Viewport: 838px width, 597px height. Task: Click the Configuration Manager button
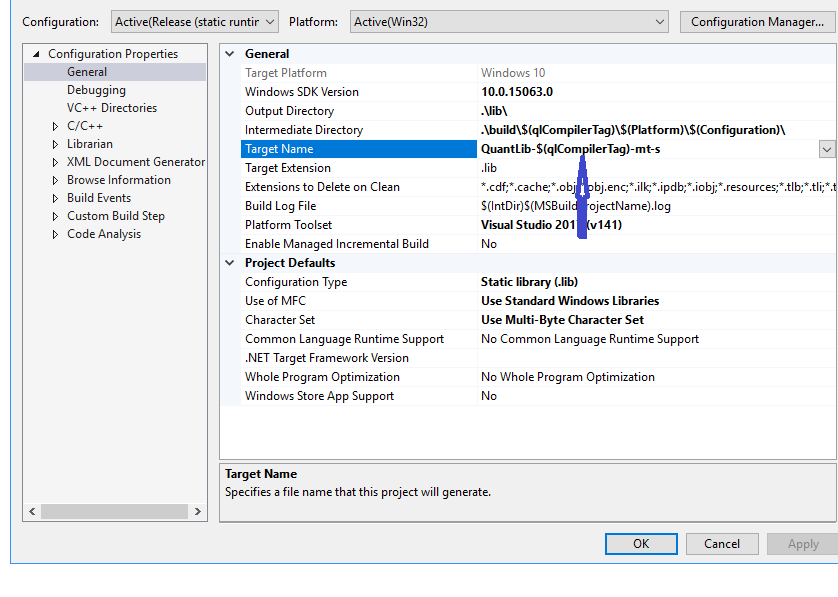(x=757, y=21)
